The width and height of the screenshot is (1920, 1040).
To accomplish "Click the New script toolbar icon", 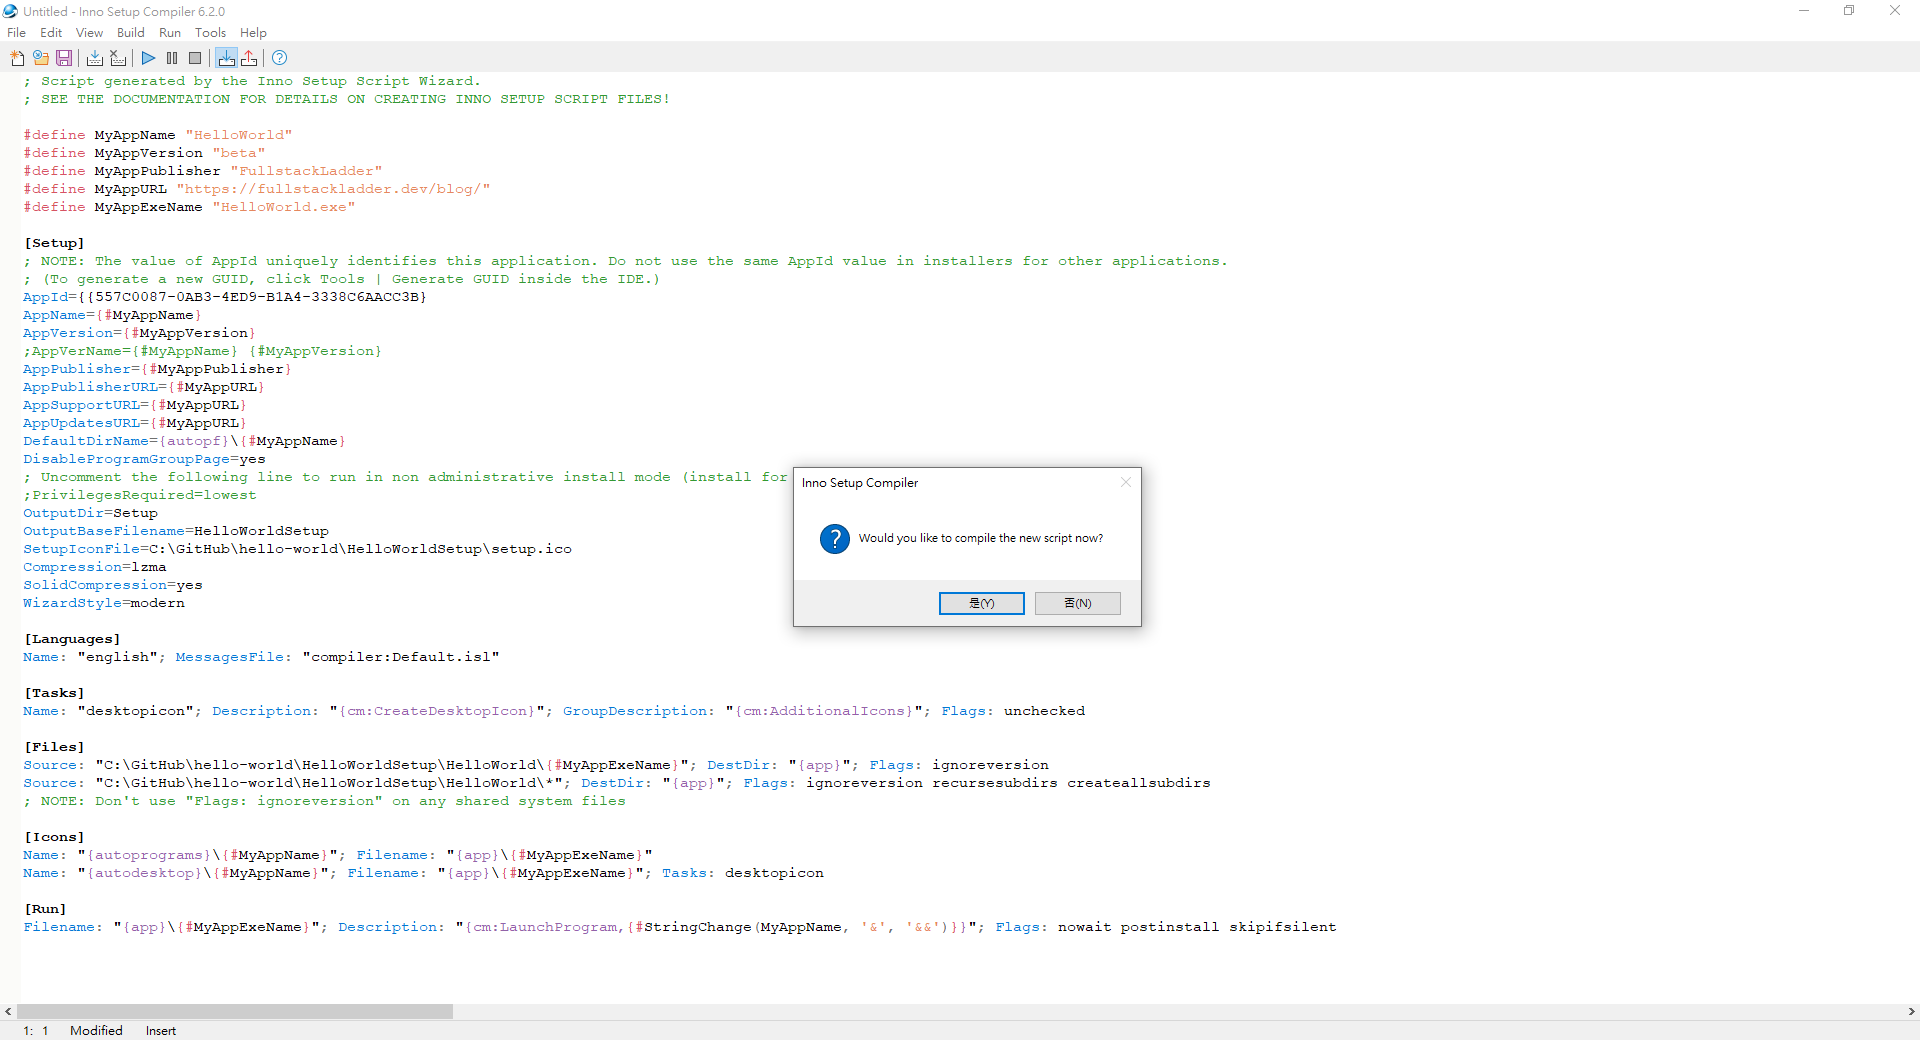I will tap(17, 58).
